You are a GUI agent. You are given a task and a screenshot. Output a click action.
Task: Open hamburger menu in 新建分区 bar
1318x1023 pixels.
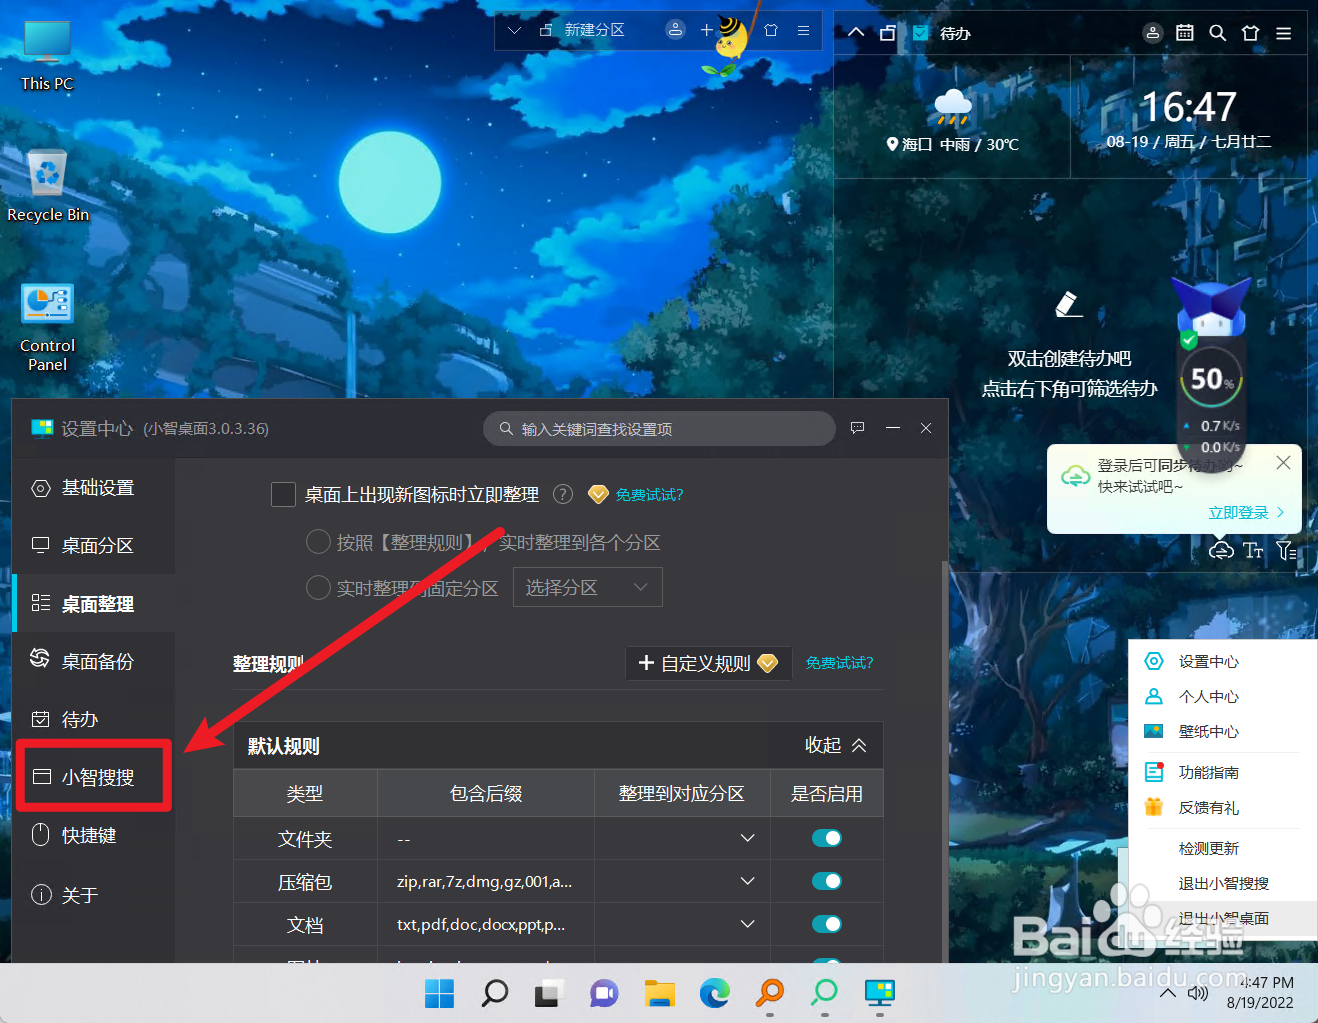pyautogui.click(x=803, y=31)
